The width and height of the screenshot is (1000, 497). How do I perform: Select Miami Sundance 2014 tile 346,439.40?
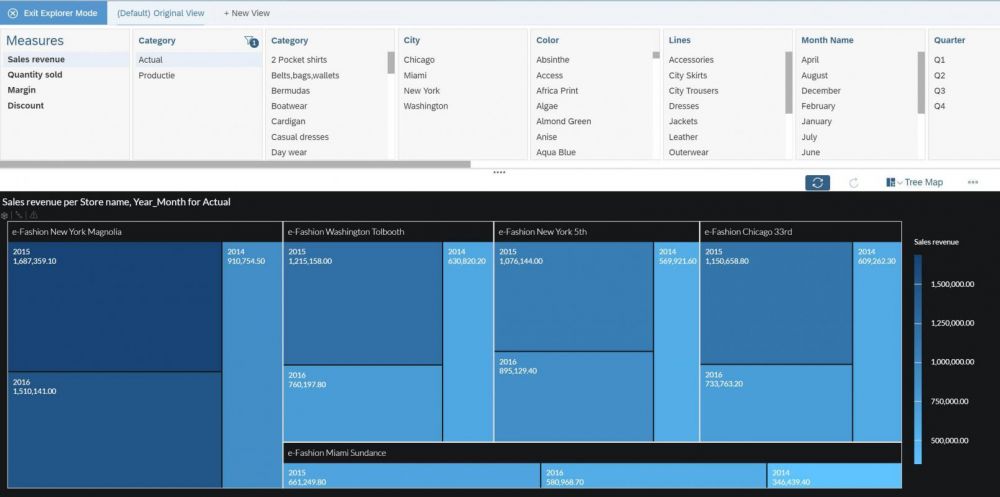[835, 476]
